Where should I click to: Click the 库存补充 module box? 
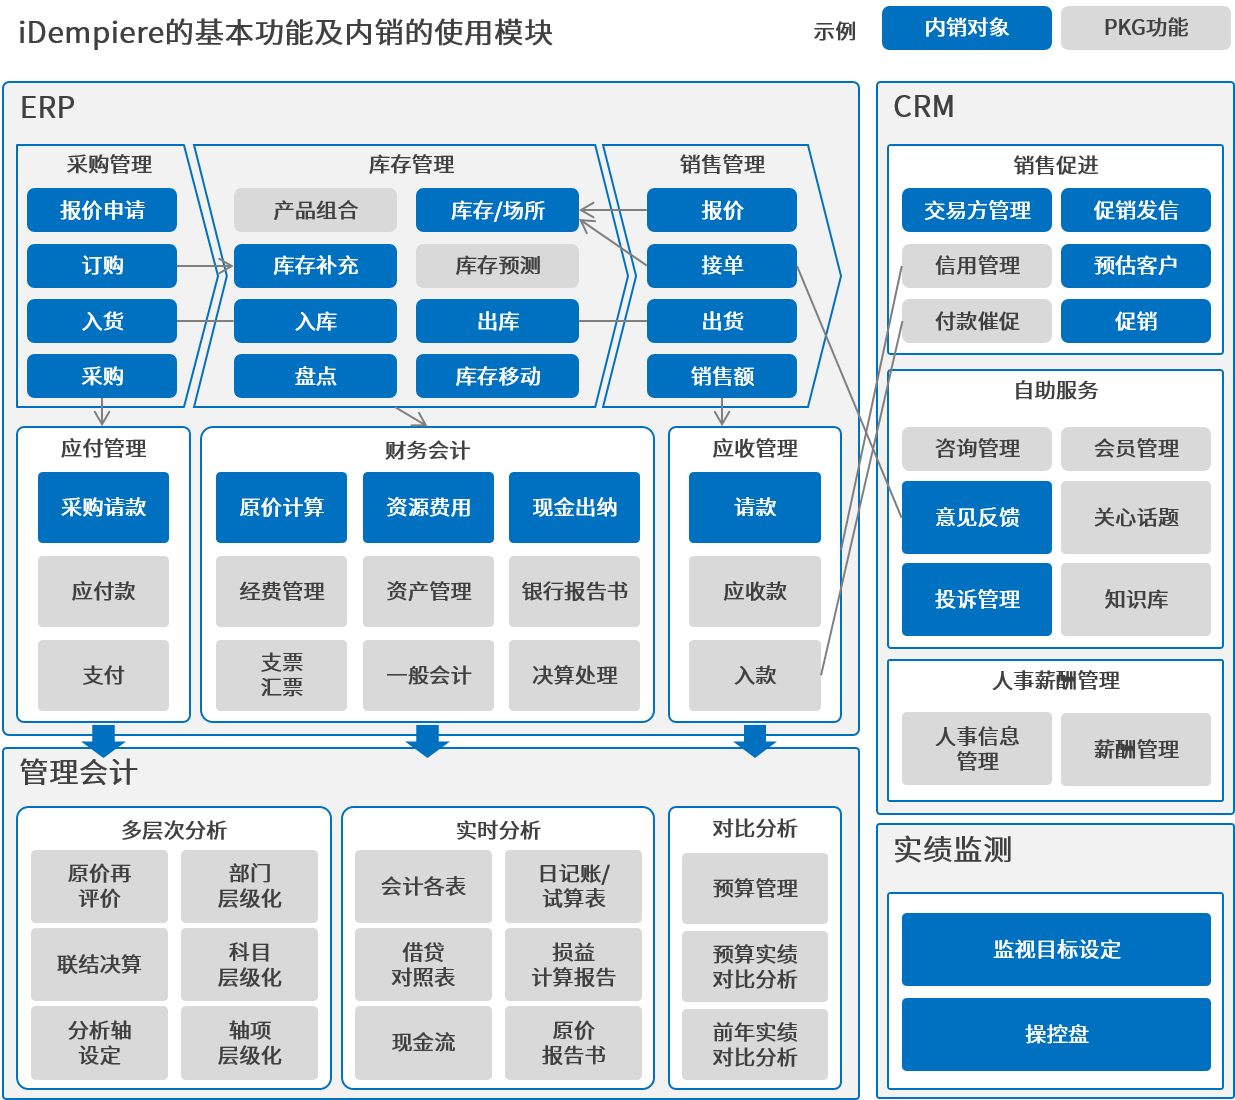(315, 266)
